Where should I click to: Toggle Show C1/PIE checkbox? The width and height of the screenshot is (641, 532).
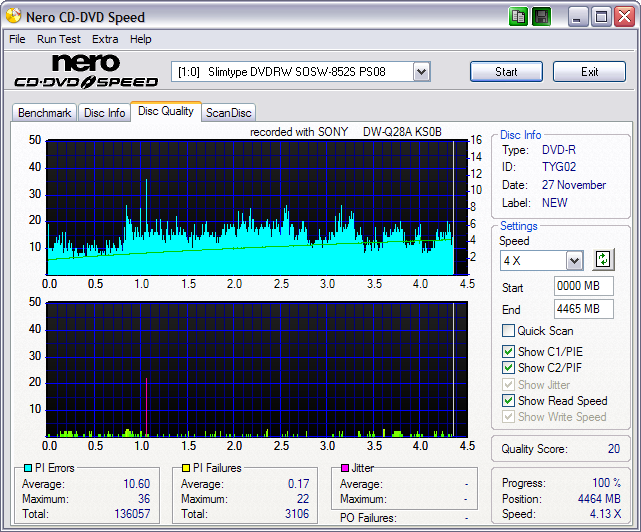click(509, 352)
